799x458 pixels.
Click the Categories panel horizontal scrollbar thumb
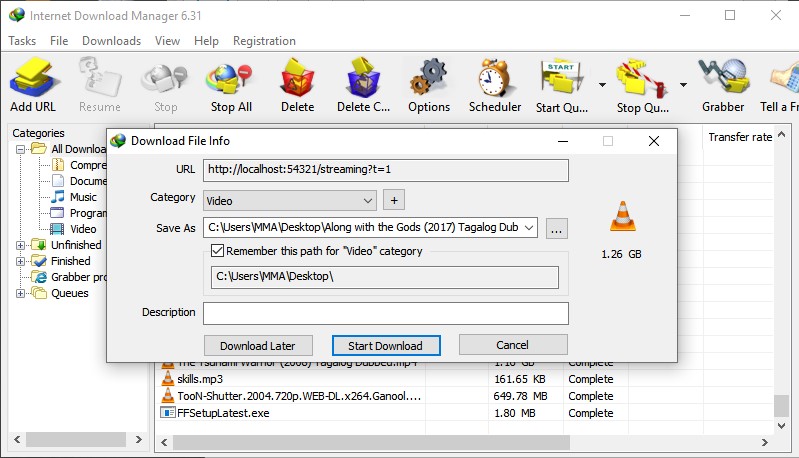tap(76, 439)
